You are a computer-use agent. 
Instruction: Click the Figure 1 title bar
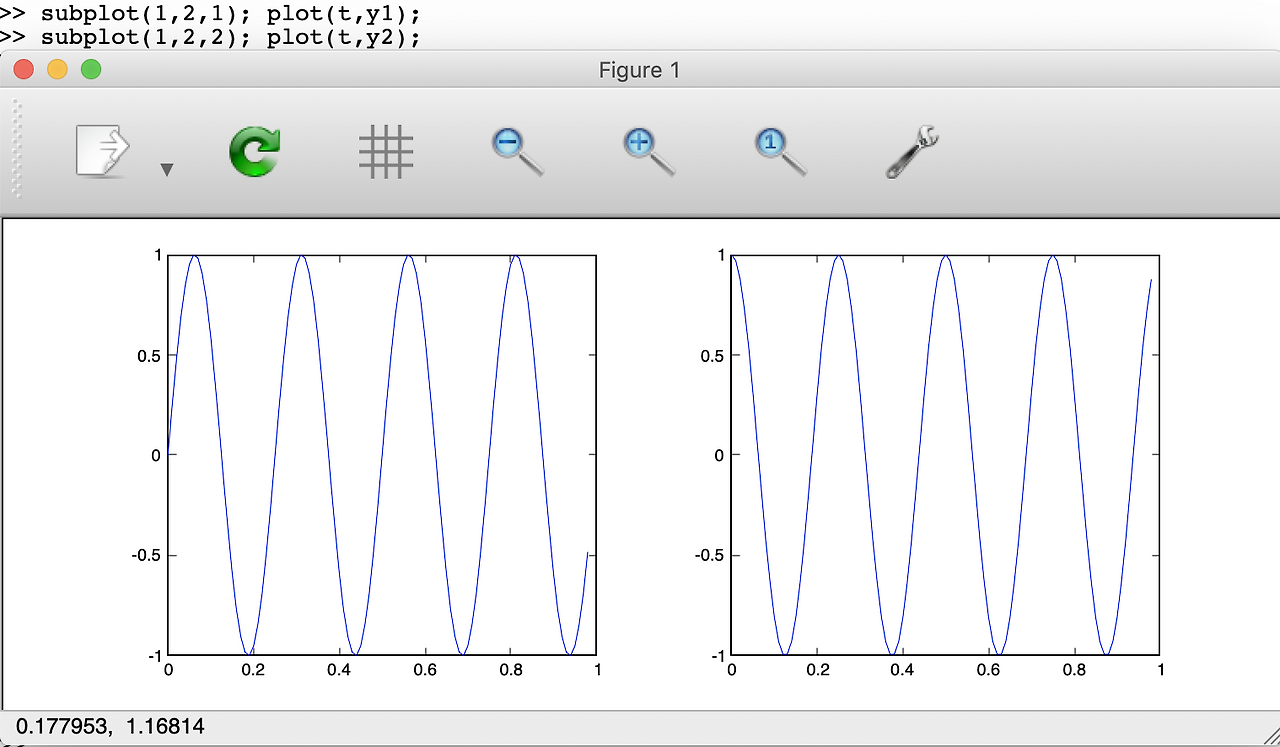point(640,70)
